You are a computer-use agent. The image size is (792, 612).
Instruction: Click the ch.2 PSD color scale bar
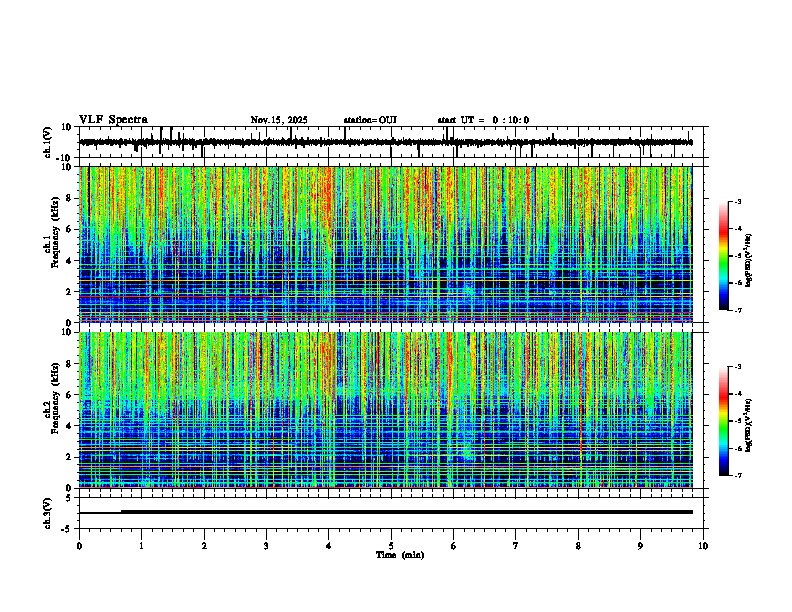(724, 421)
